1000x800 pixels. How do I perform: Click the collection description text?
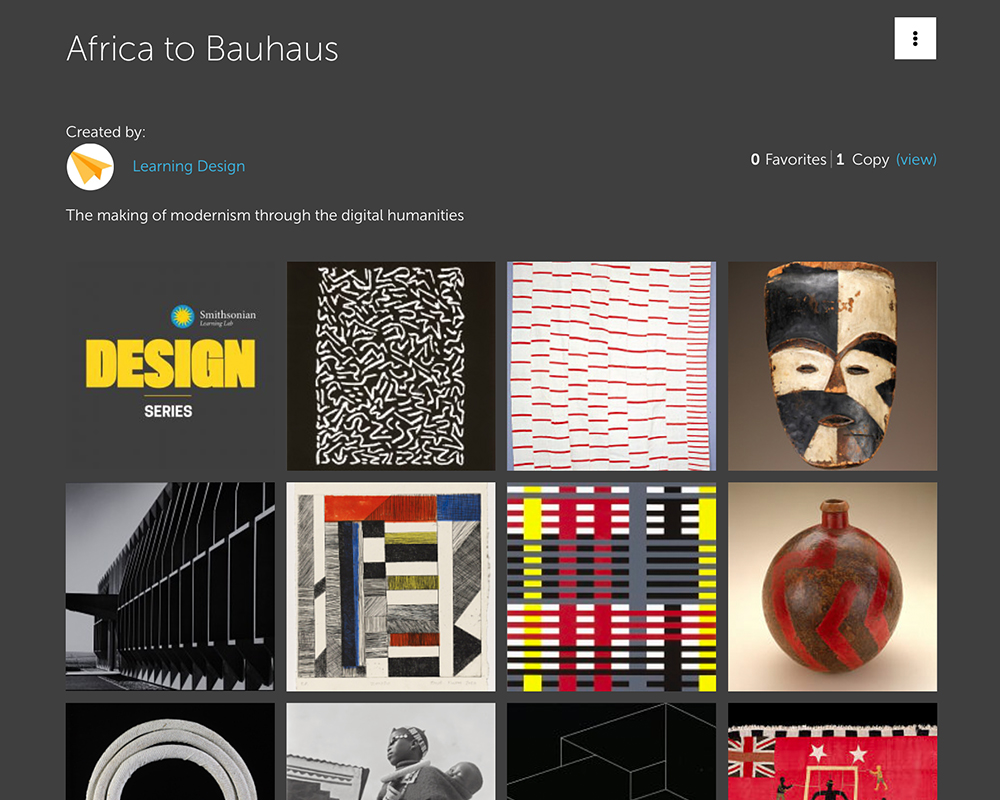[x=265, y=216]
